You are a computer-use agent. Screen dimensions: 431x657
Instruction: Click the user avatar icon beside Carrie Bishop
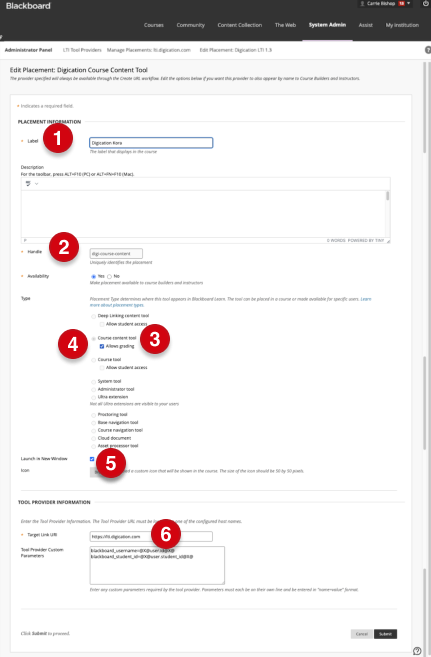(x=362, y=3)
